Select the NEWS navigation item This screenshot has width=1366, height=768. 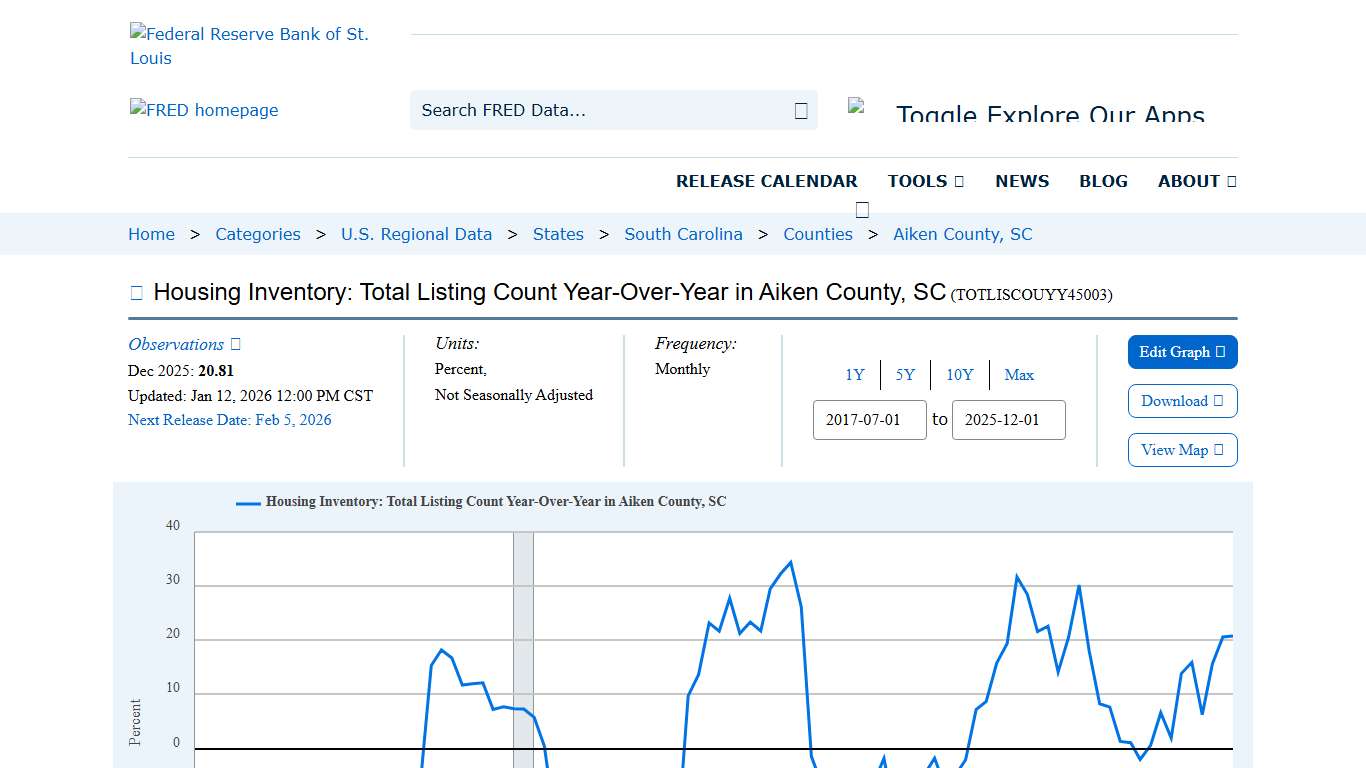pyautogui.click(x=1022, y=181)
